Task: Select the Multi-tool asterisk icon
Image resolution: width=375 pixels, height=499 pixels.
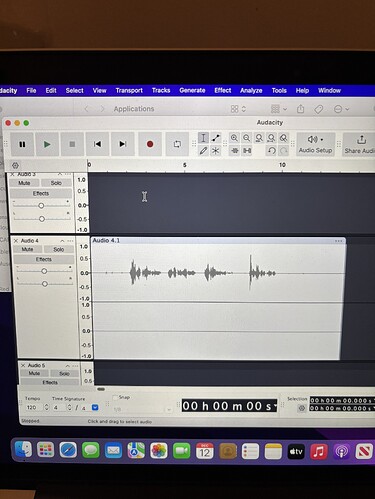Action: tap(216, 151)
